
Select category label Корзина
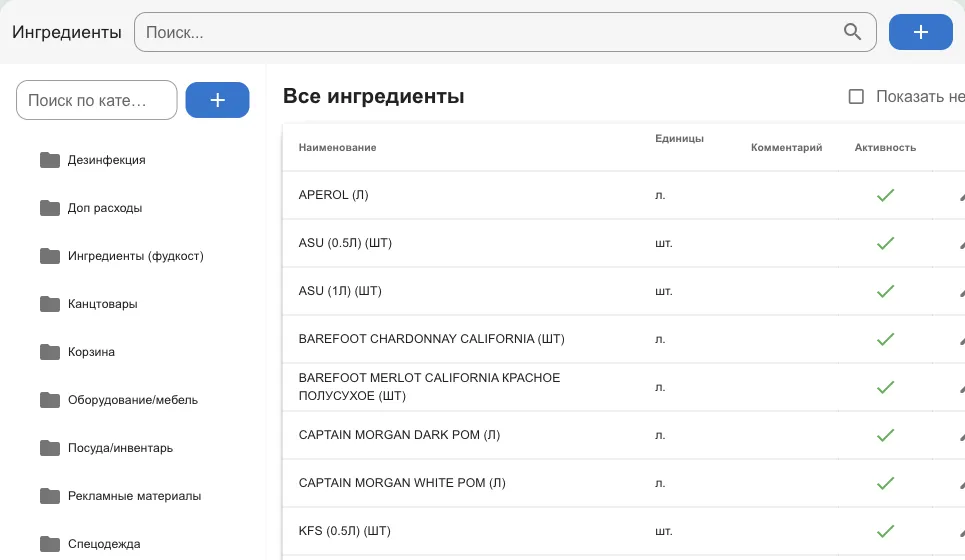click(x=91, y=352)
